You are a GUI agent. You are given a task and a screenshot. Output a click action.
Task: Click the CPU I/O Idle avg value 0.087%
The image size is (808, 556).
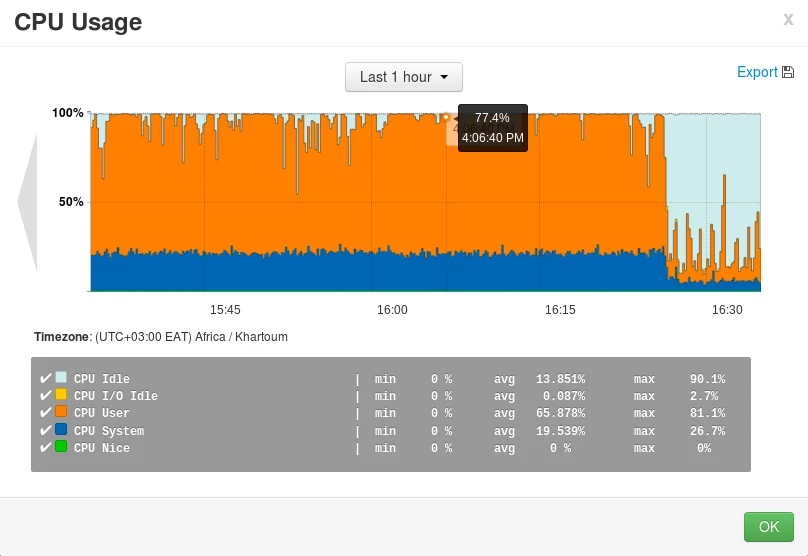564,396
